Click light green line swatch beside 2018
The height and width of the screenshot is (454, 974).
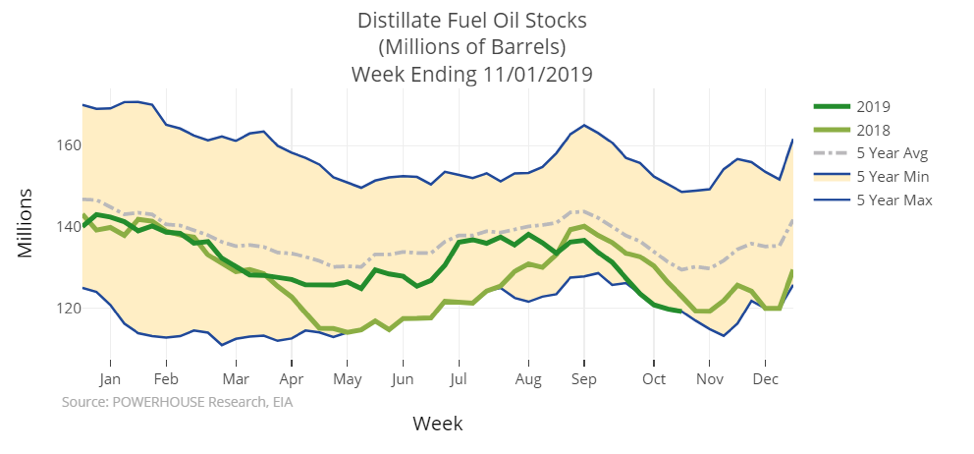point(832,130)
